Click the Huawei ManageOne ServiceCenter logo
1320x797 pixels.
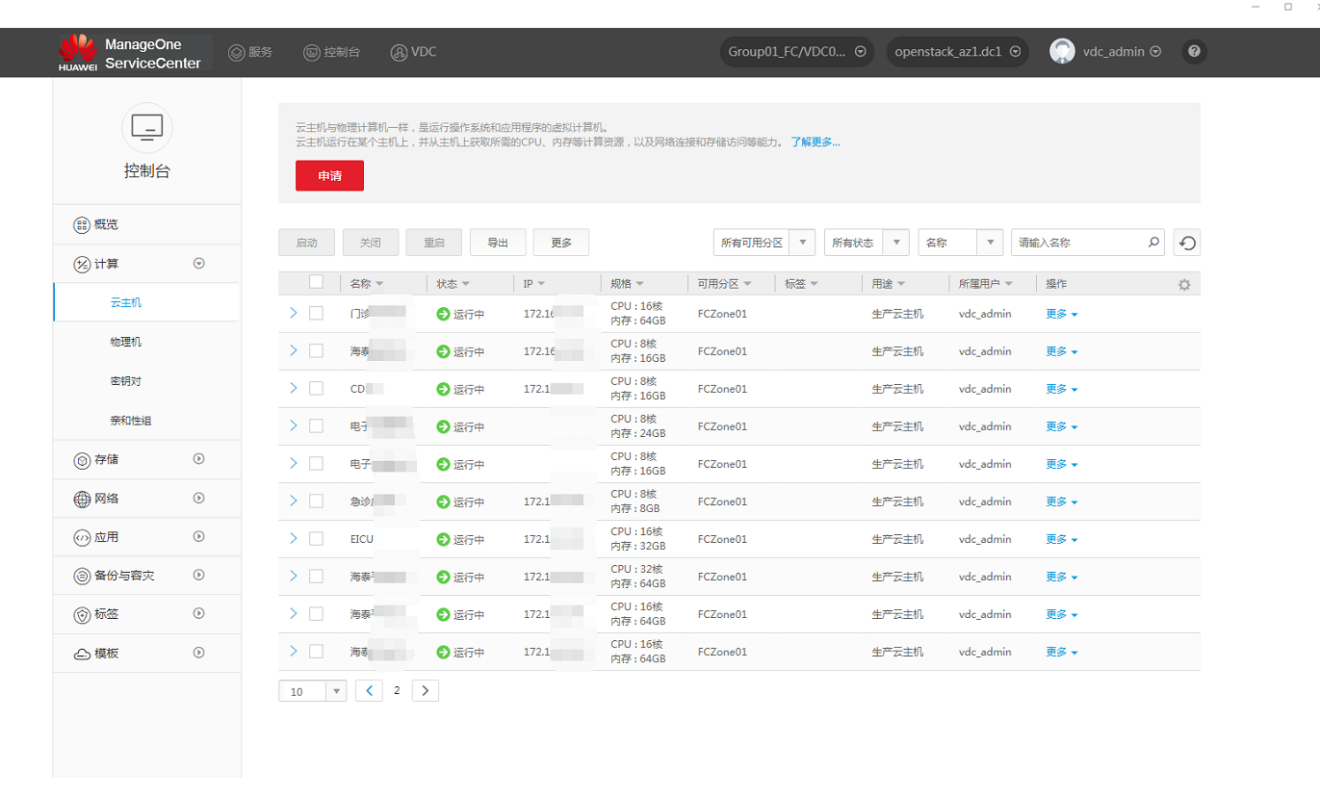[x=130, y=53]
